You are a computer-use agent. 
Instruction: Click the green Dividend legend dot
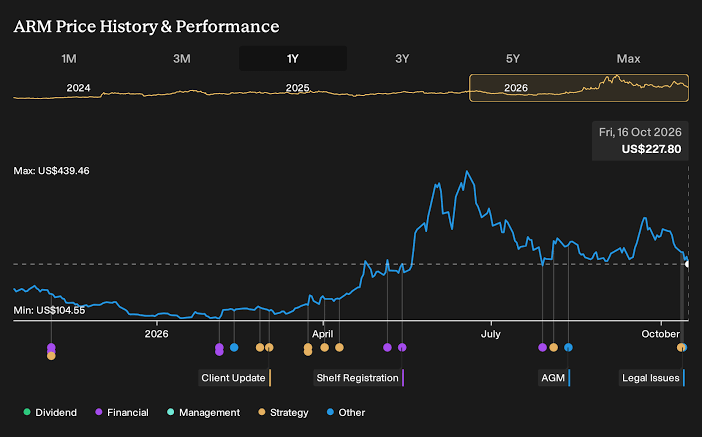(27, 412)
